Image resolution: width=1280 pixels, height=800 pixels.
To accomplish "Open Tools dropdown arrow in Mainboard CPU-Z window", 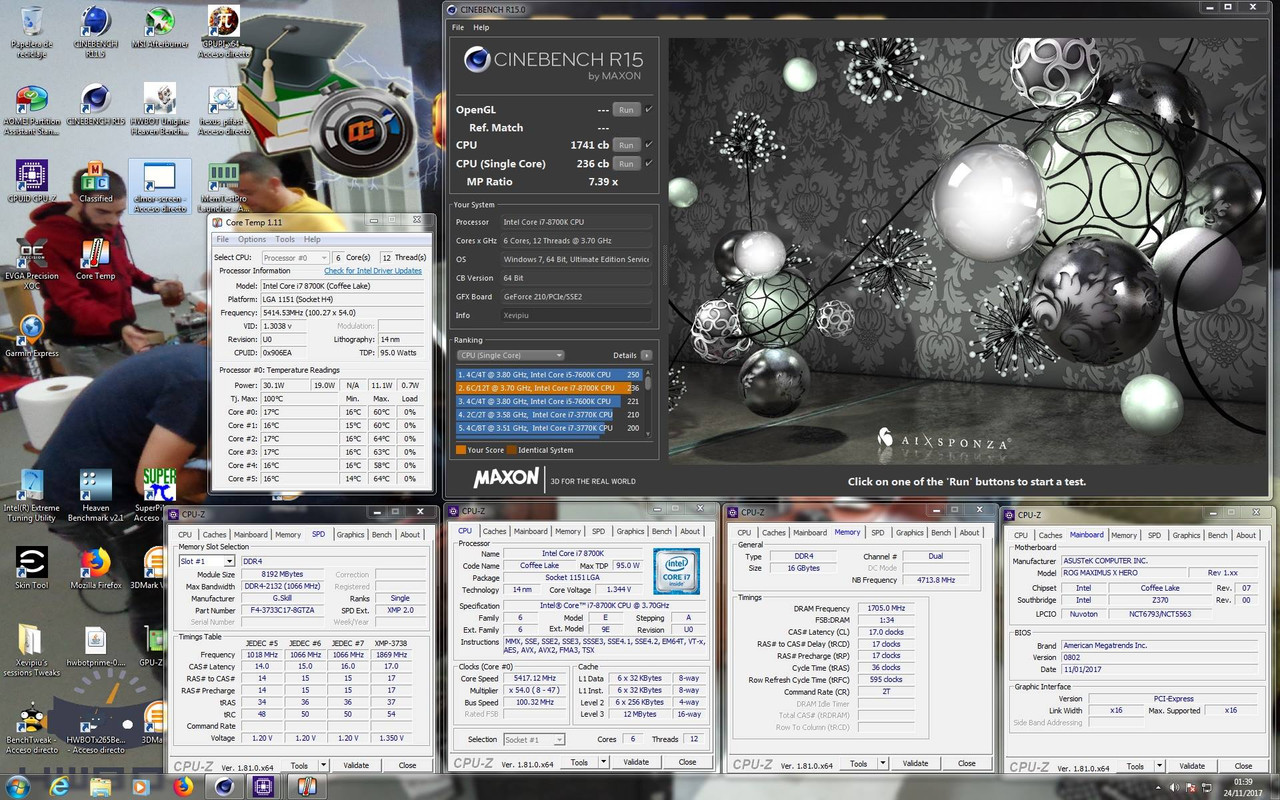I will 1158,766.
